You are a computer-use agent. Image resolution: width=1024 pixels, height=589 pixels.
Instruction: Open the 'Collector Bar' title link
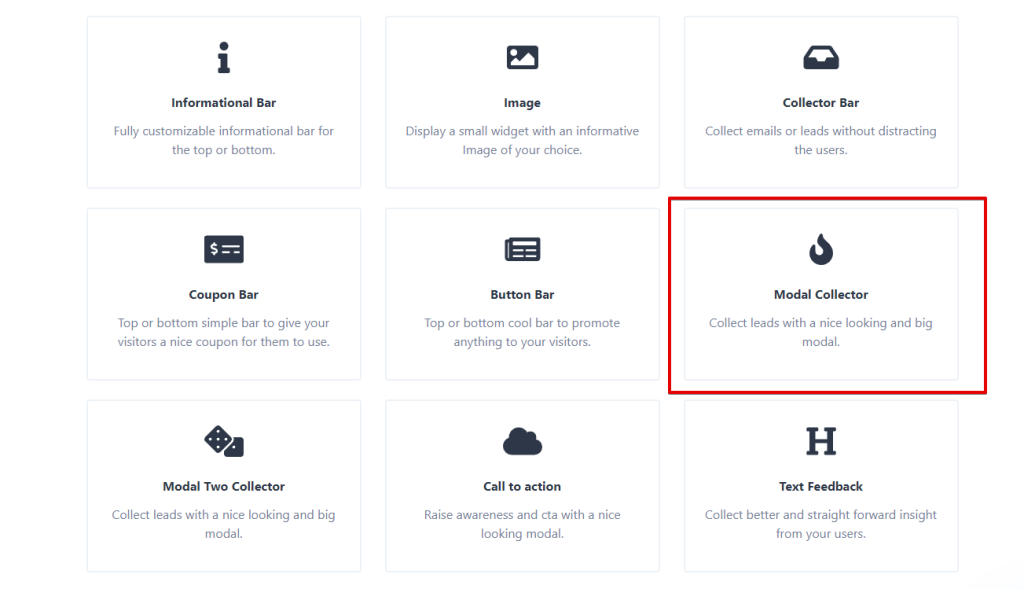click(820, 103)
